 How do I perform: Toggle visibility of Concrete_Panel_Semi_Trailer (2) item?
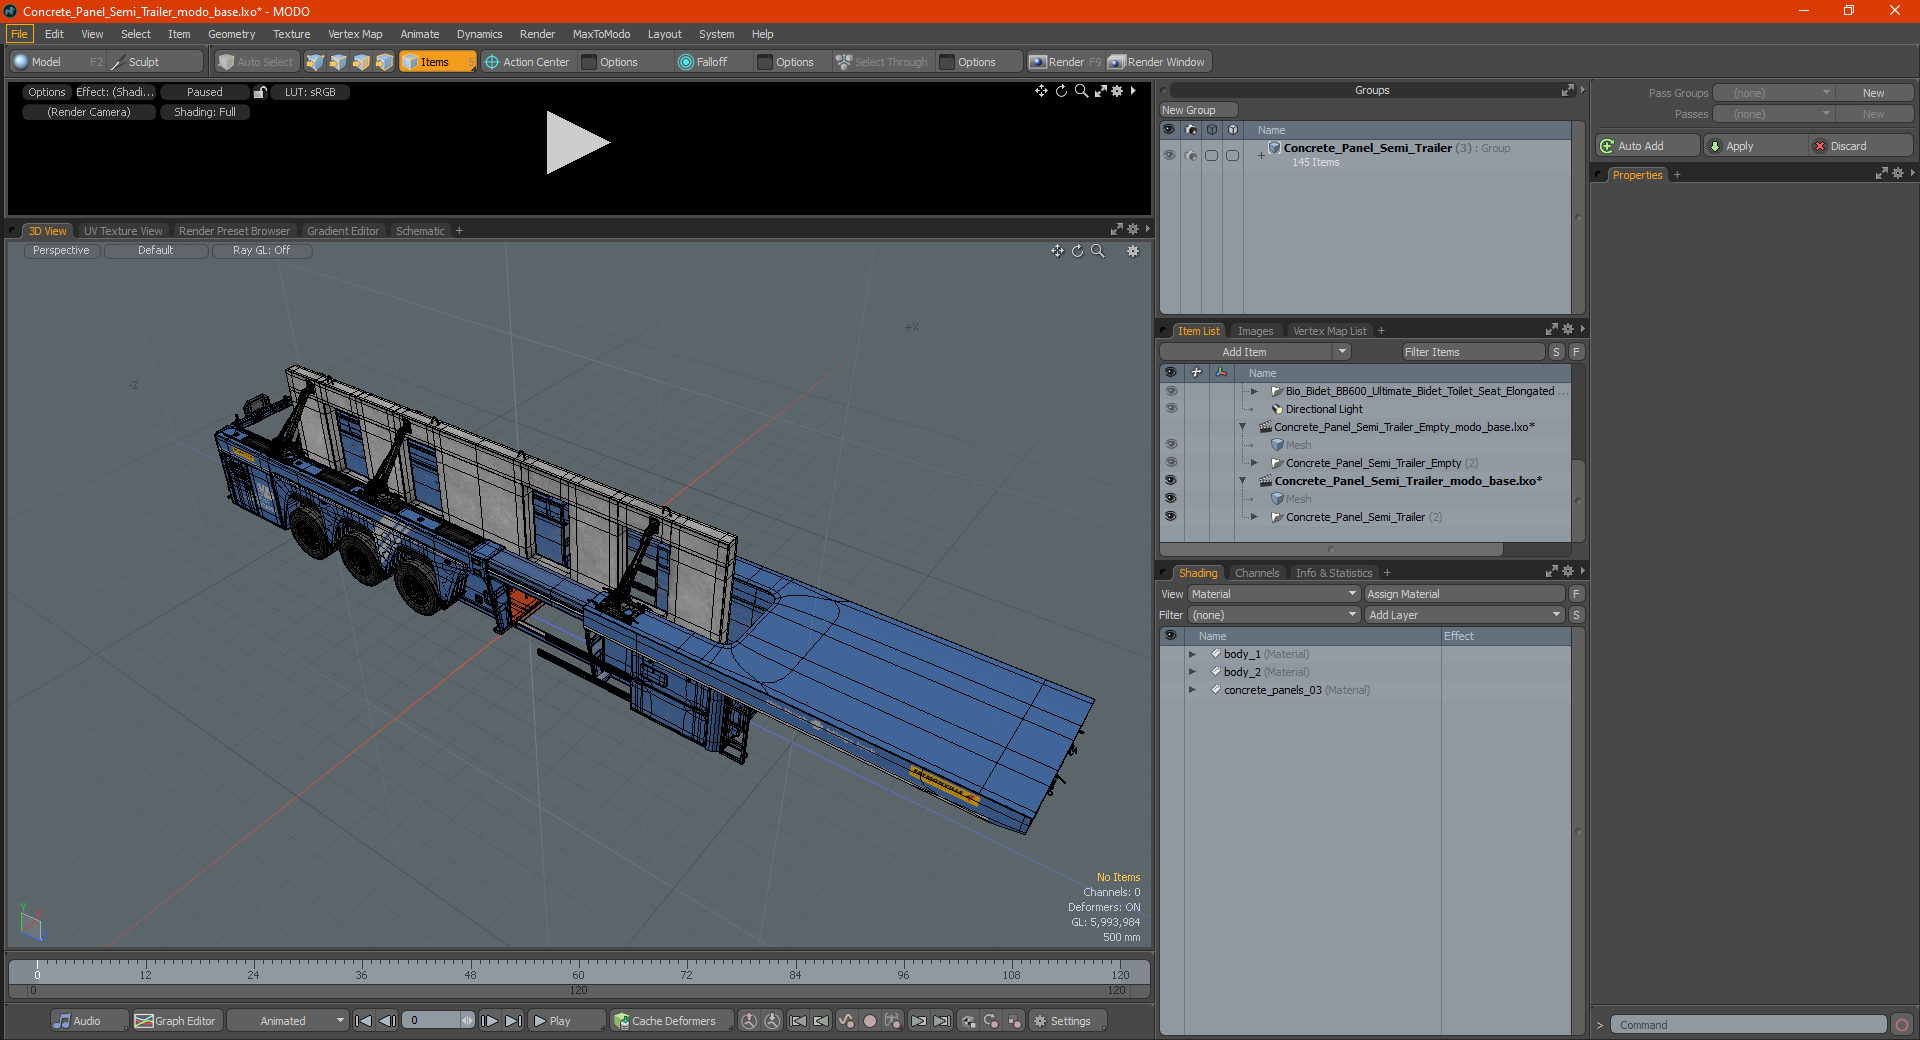tap(1170, 517)
